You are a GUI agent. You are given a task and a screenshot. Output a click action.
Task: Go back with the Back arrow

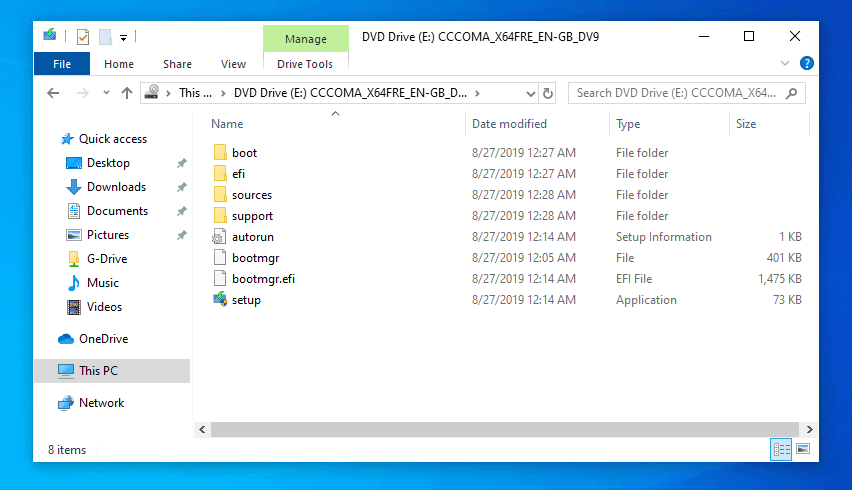coord(53,93)
